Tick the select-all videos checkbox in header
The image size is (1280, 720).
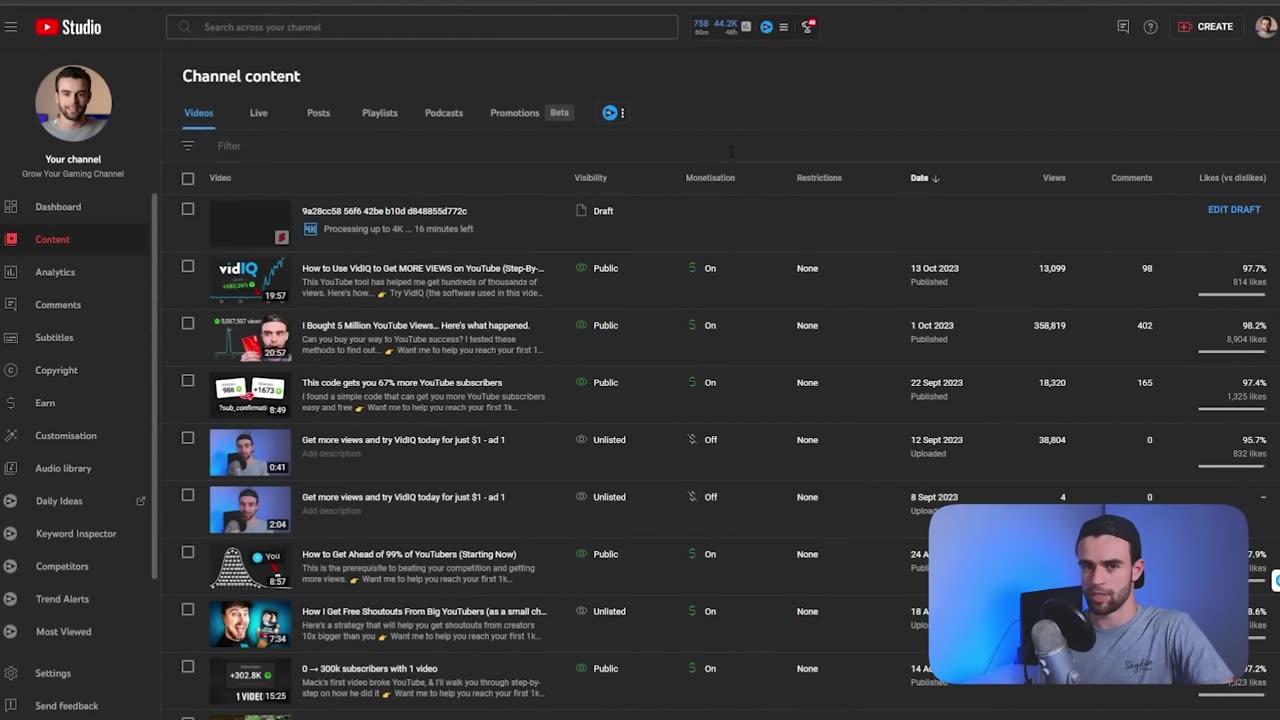tap(188, 178)
